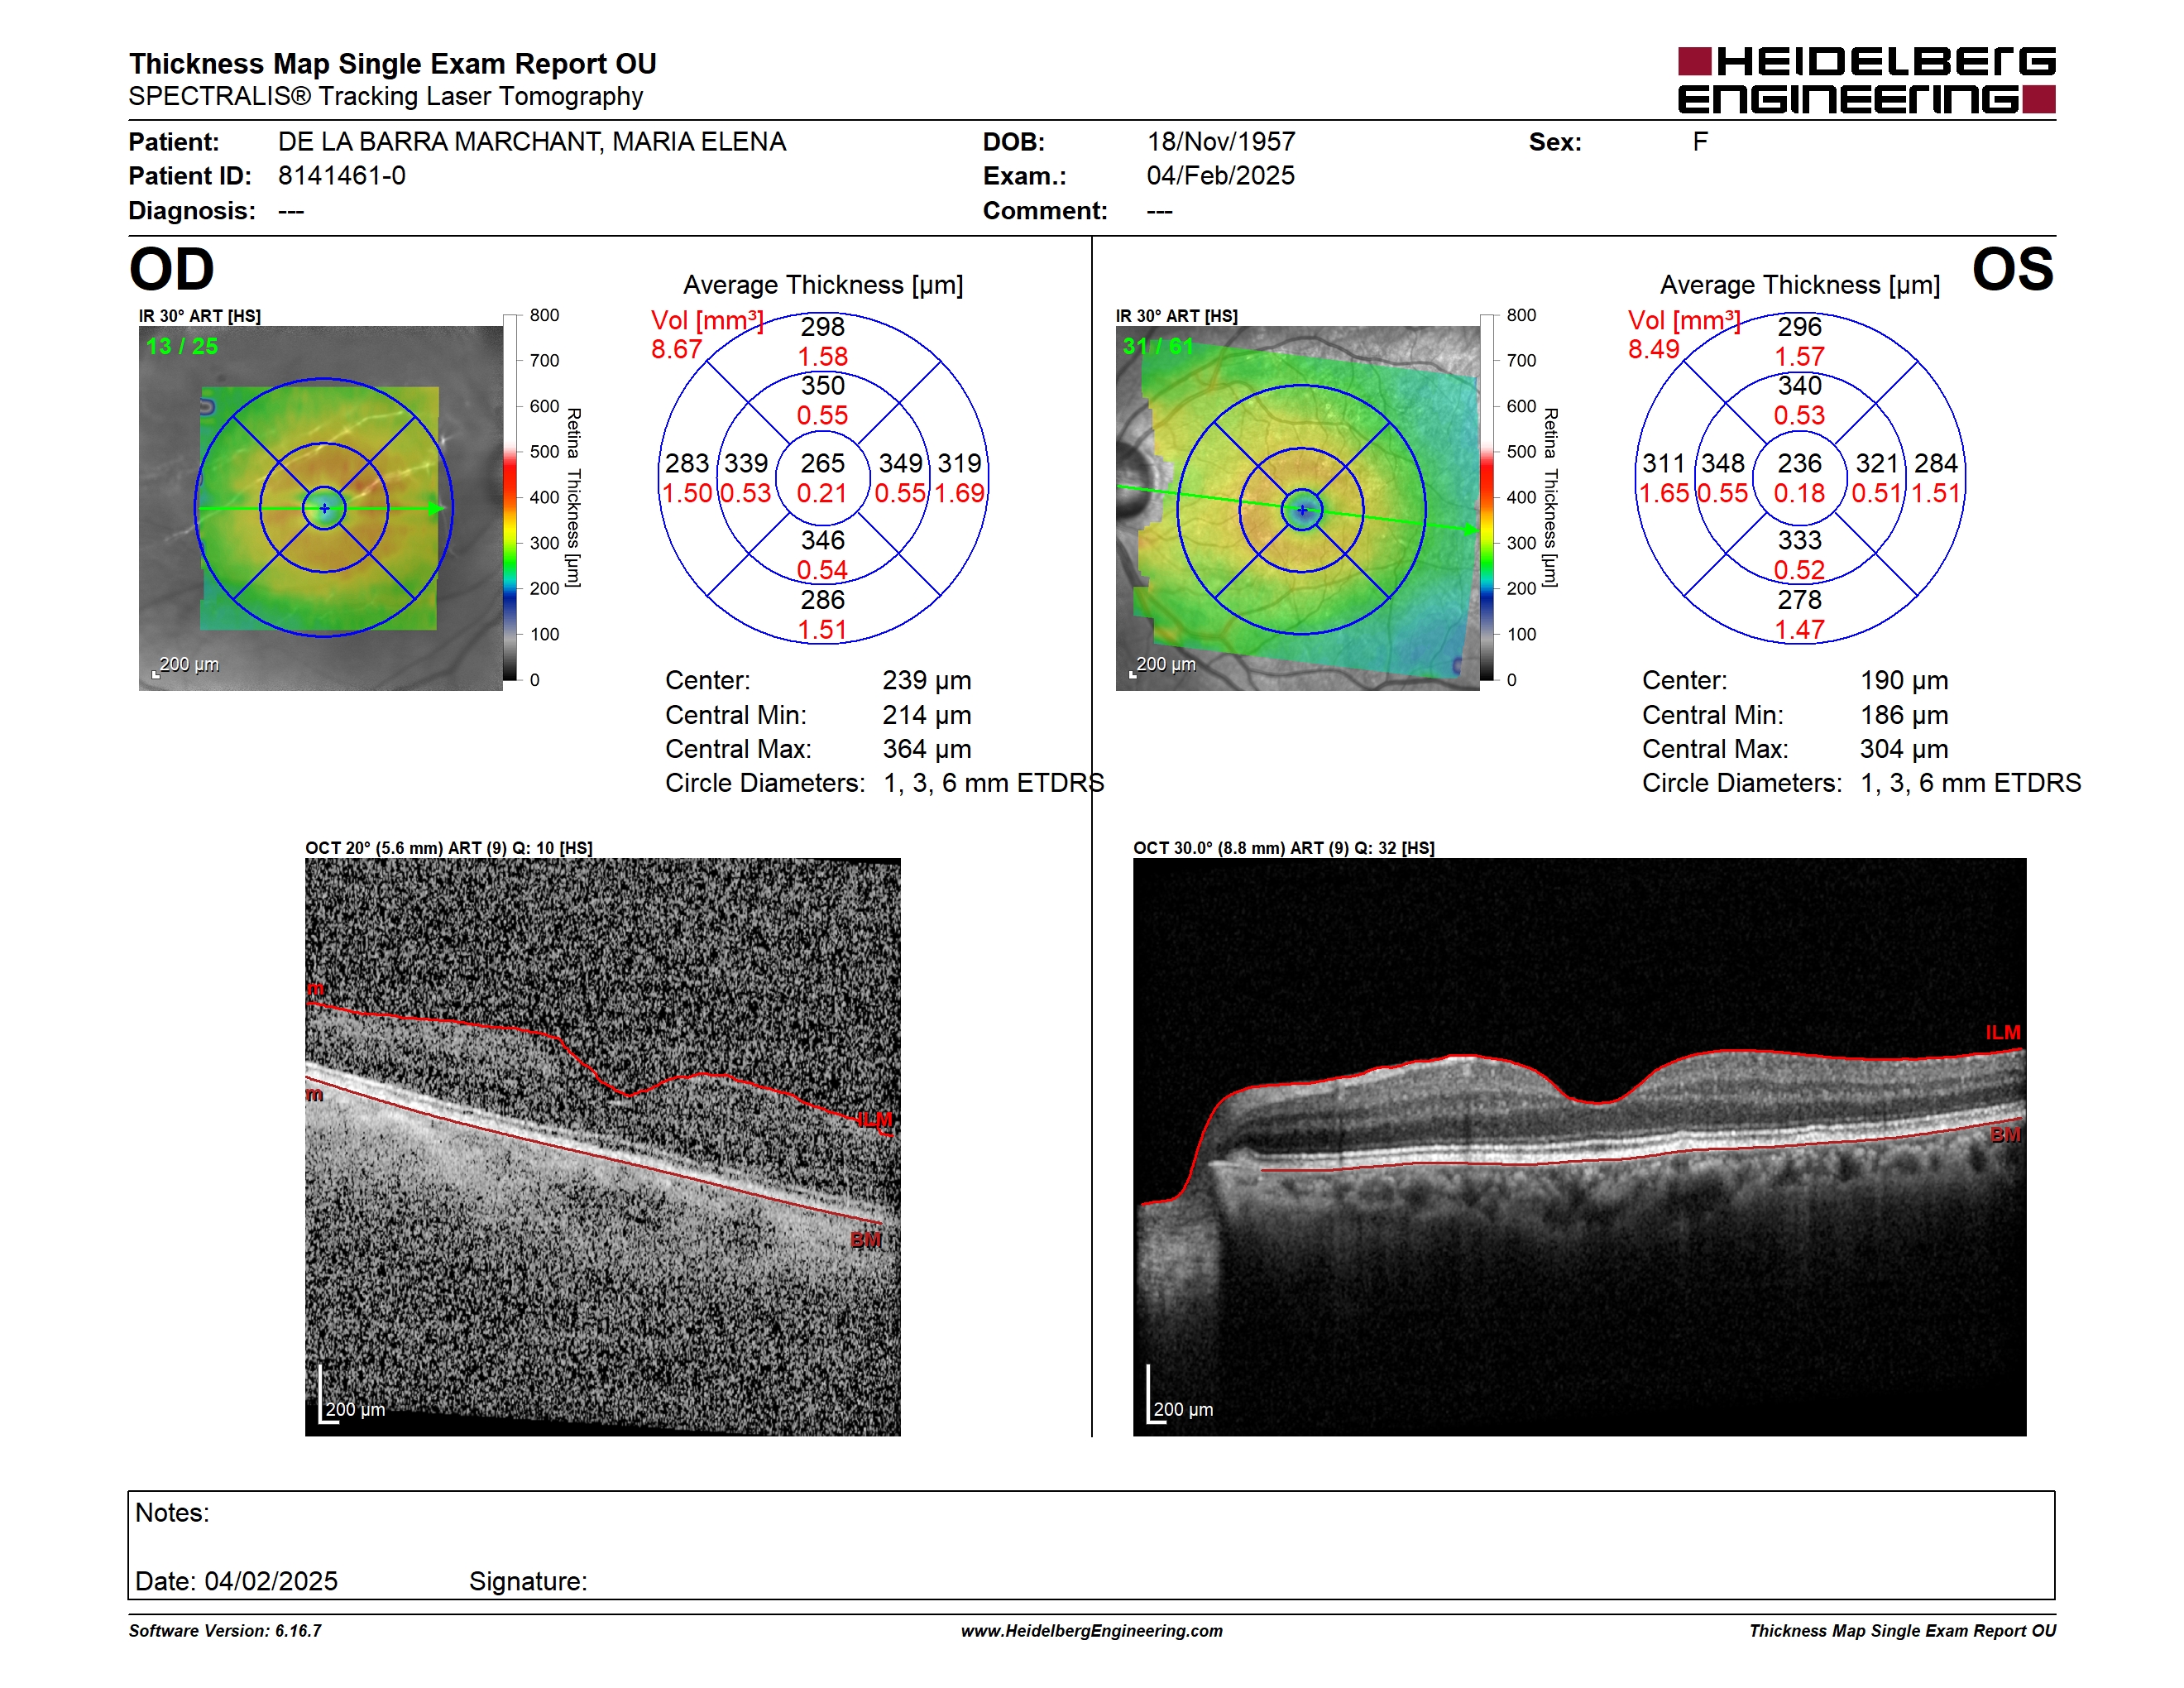The height and width of the screenshot is (1688, 2184).
Task: Click the fovea crosshair on OD thickness map
Action: tap(324, 508)
